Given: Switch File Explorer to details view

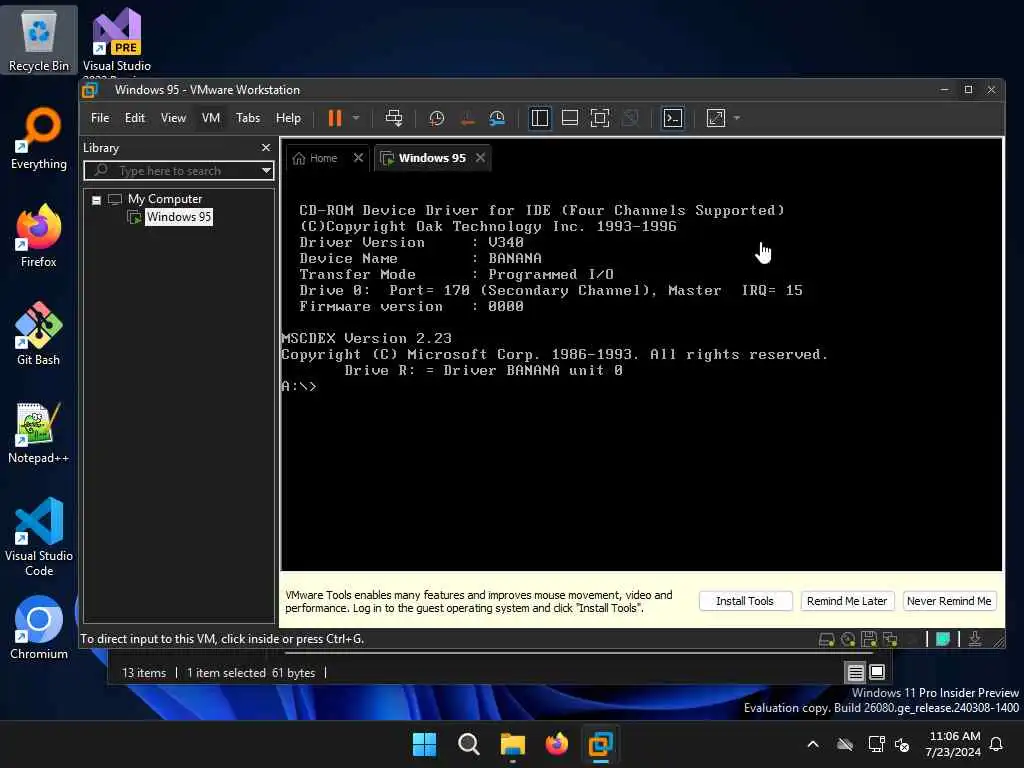Looking at the screenshot, I should click(x=856, y=672).
